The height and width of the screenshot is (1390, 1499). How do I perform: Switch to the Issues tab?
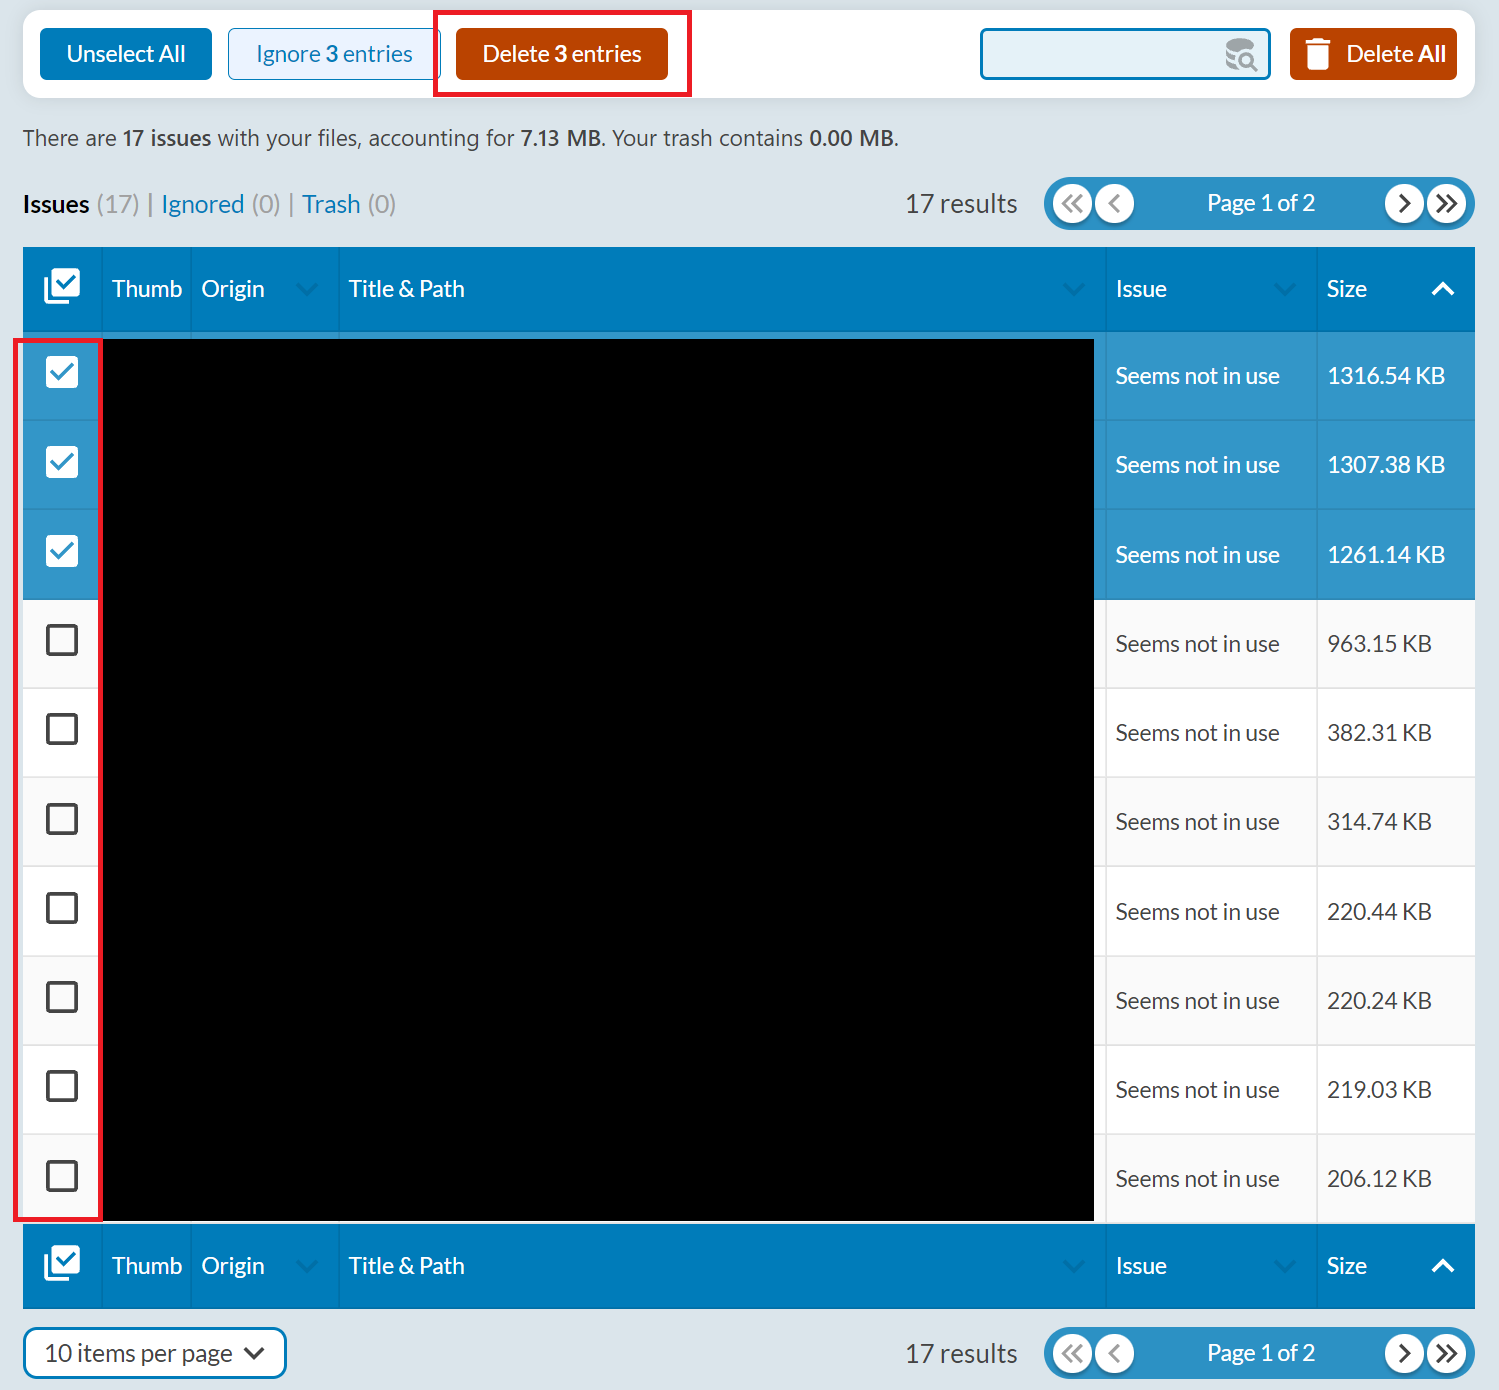coord(56,205)
